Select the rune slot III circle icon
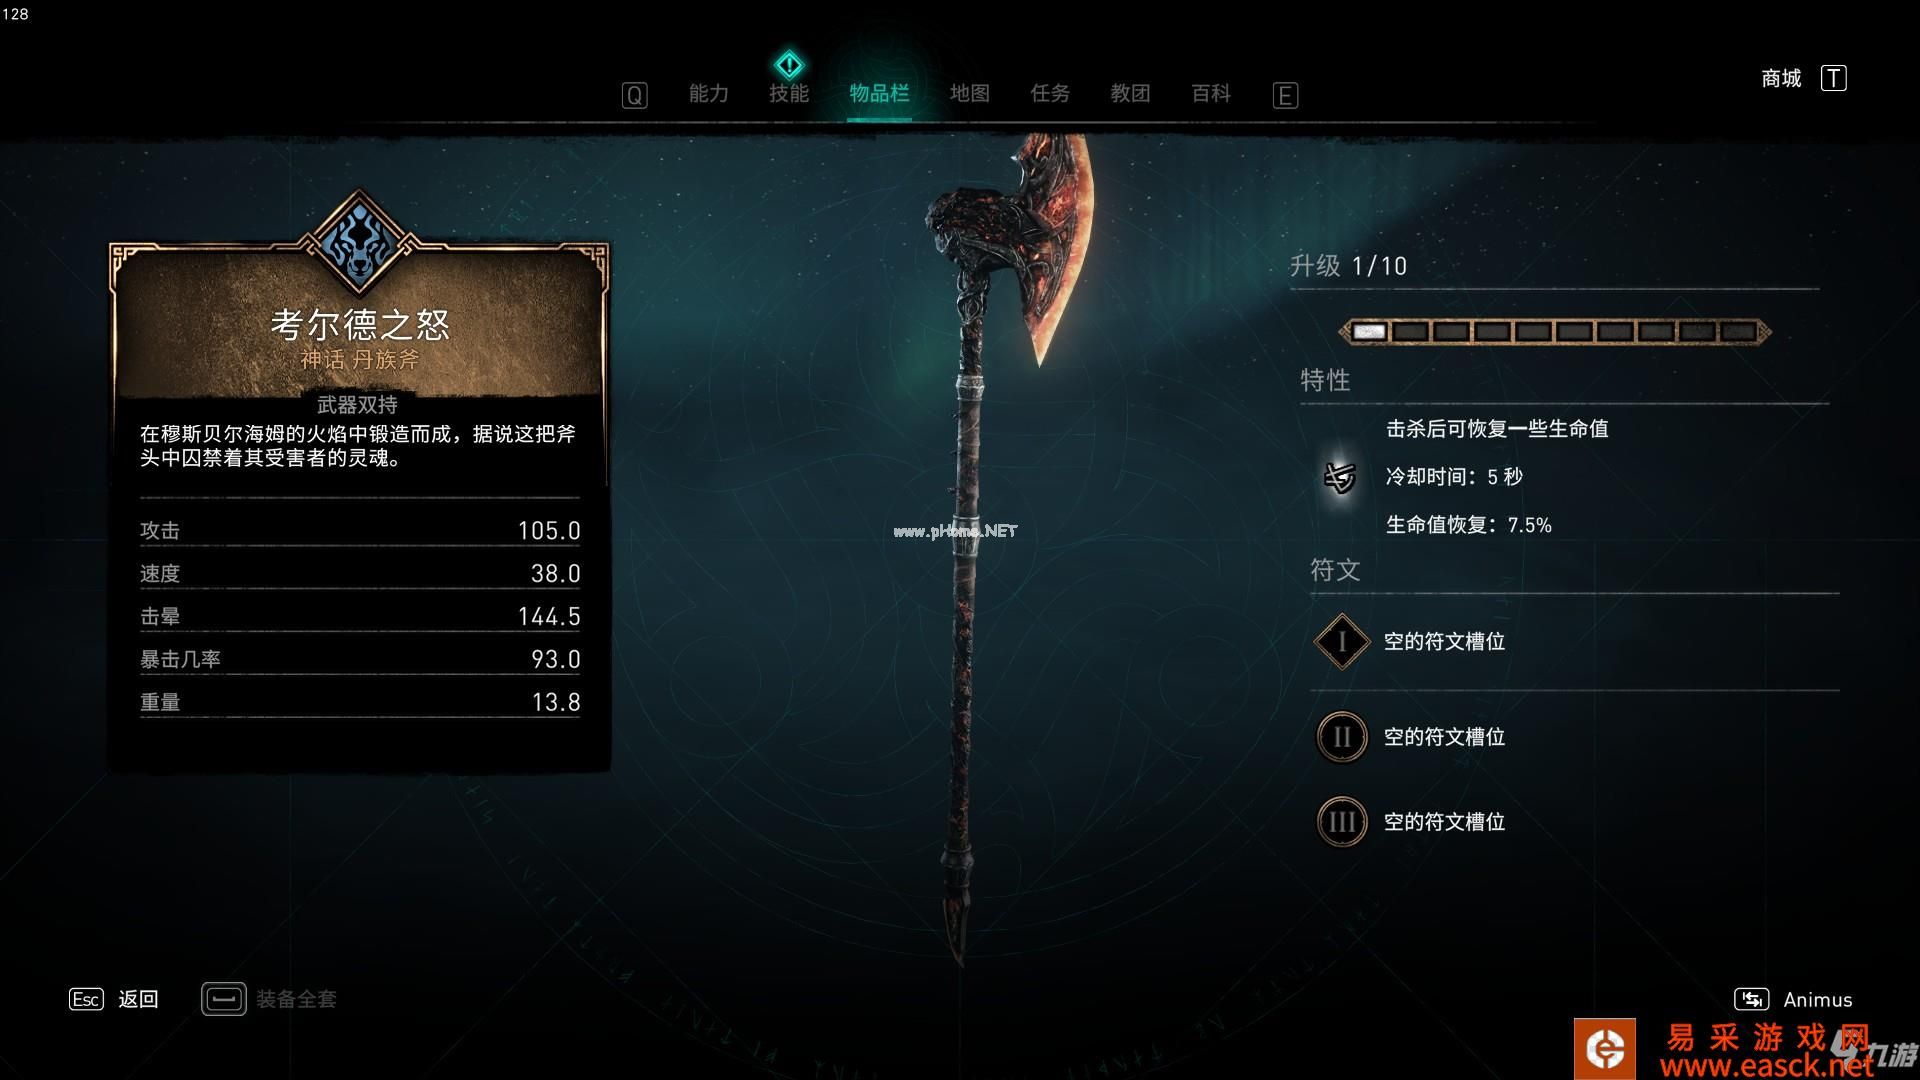 click(1341, 822)
